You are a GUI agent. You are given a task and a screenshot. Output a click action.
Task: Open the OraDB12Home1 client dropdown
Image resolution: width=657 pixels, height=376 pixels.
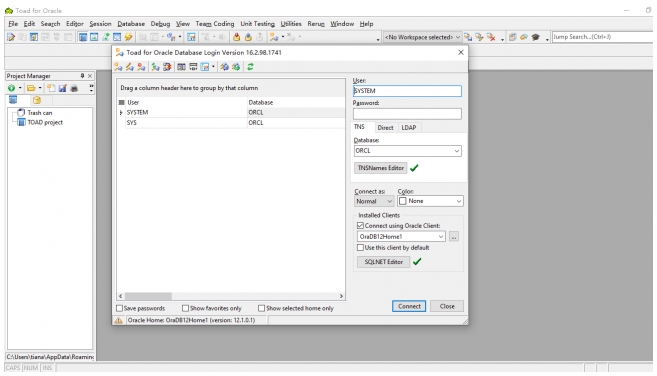[441, 236]
